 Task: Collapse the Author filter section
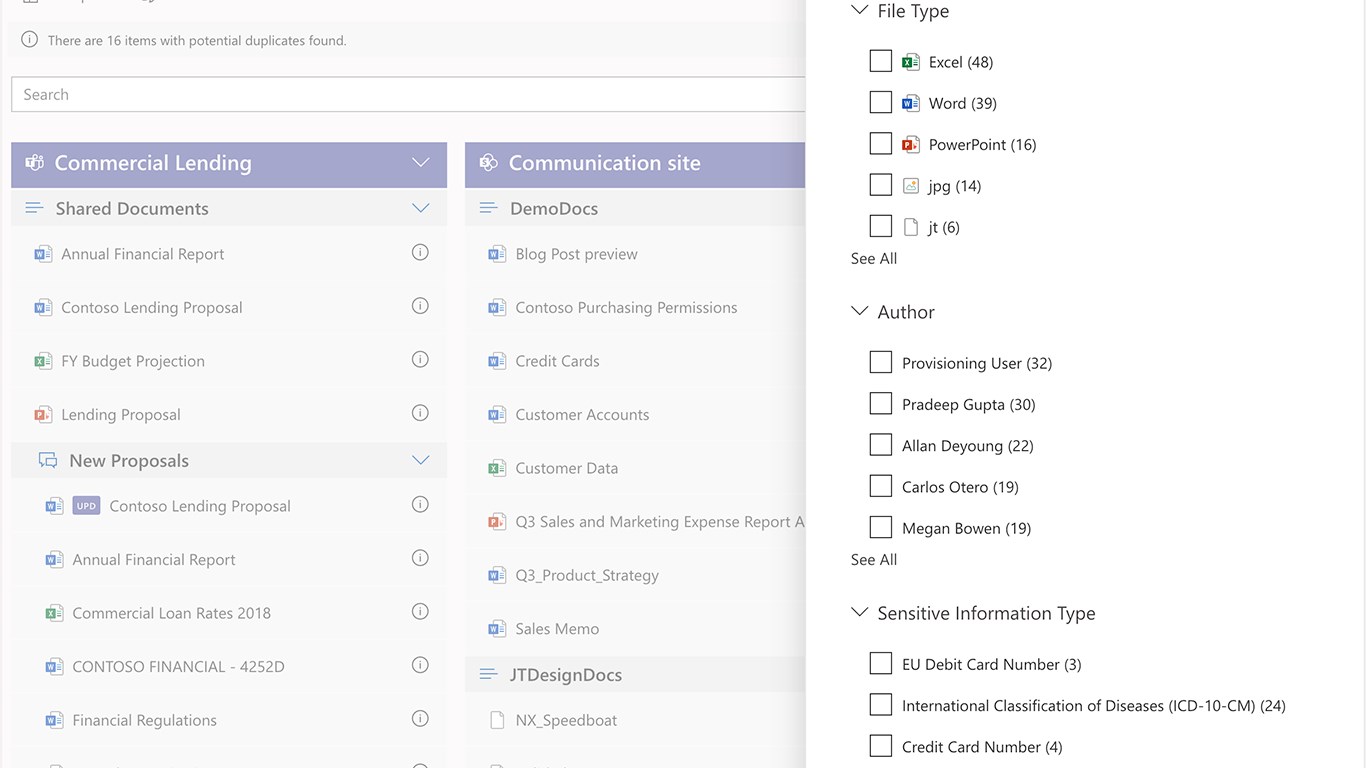tap(859, 312)
